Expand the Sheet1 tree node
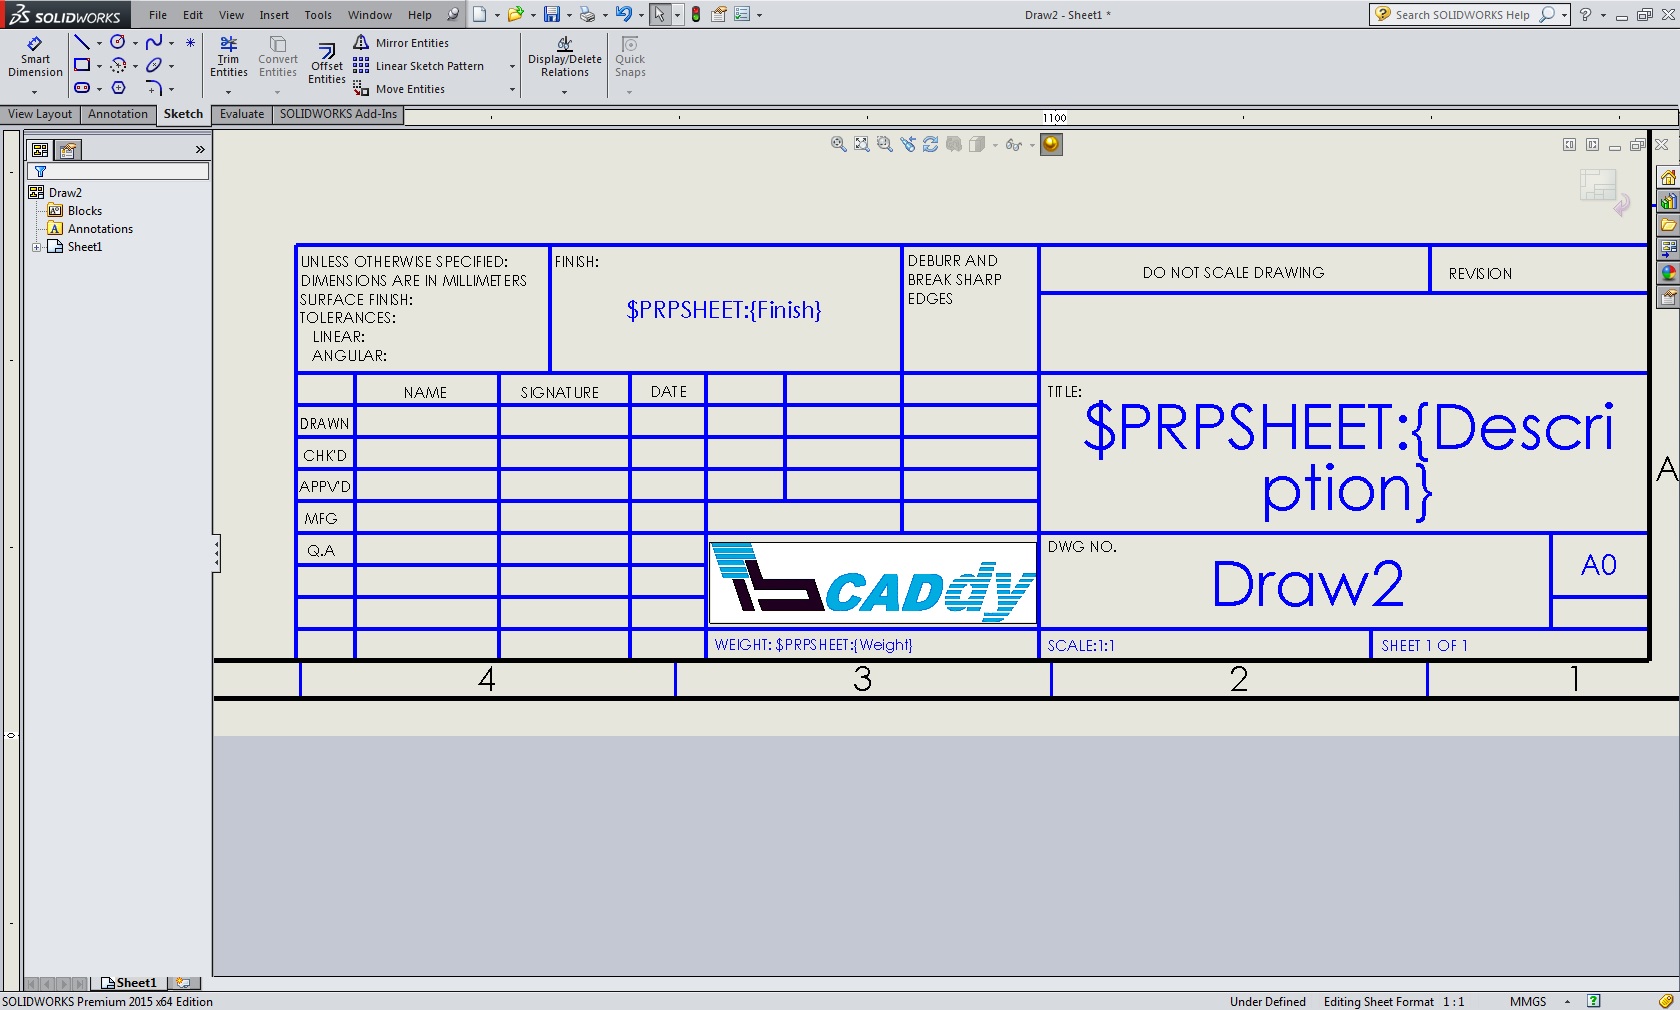The image size is (1680, 1010). 37,247
